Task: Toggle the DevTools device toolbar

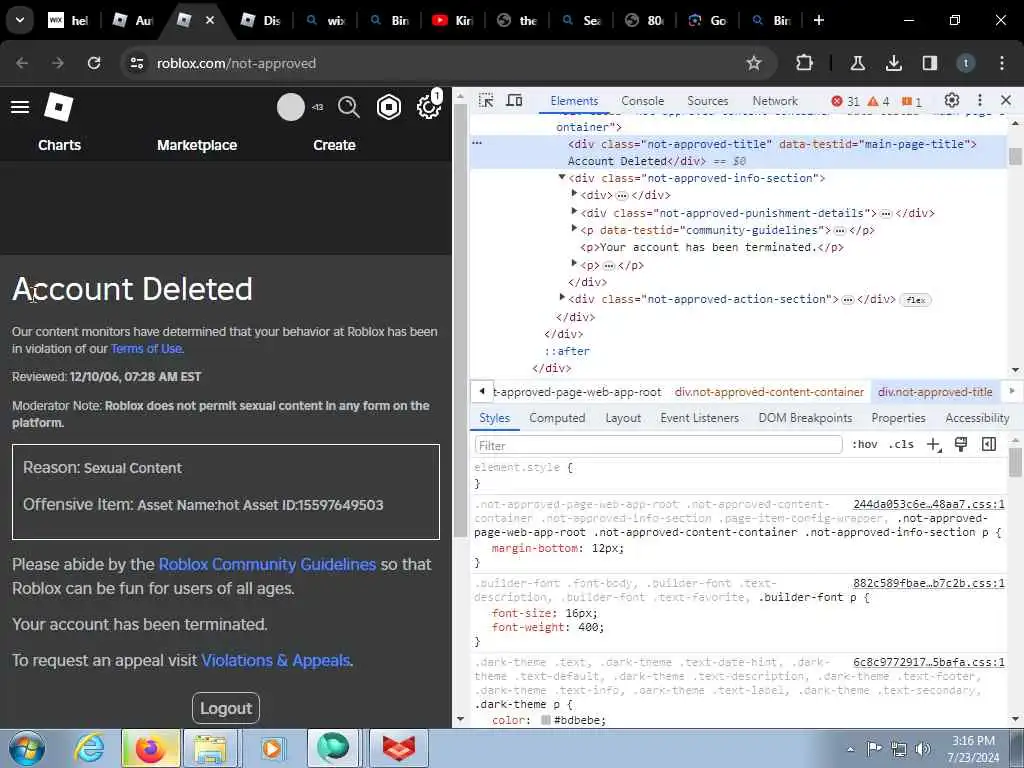Action: [515, 101]
